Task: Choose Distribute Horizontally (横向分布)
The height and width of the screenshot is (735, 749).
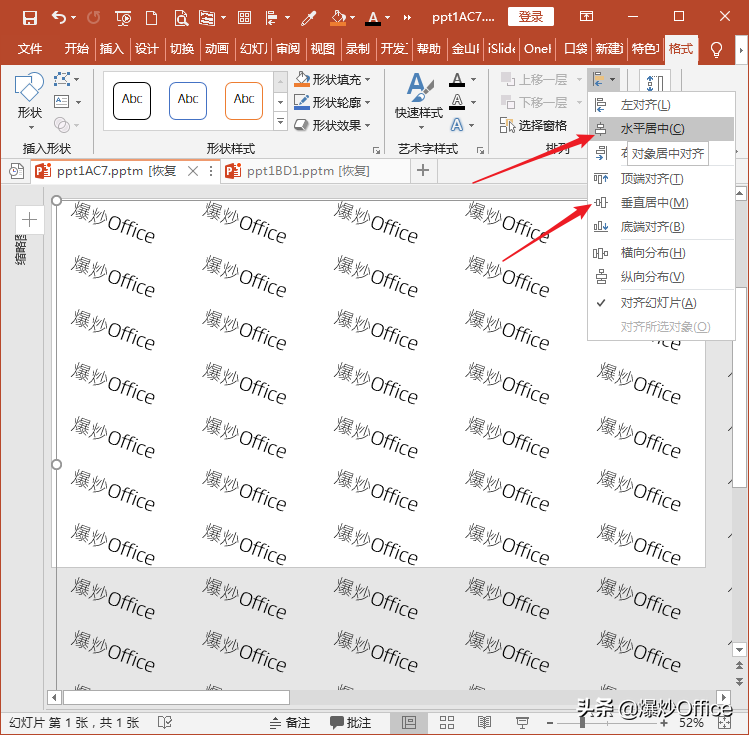Action: (x=661, y=253)
